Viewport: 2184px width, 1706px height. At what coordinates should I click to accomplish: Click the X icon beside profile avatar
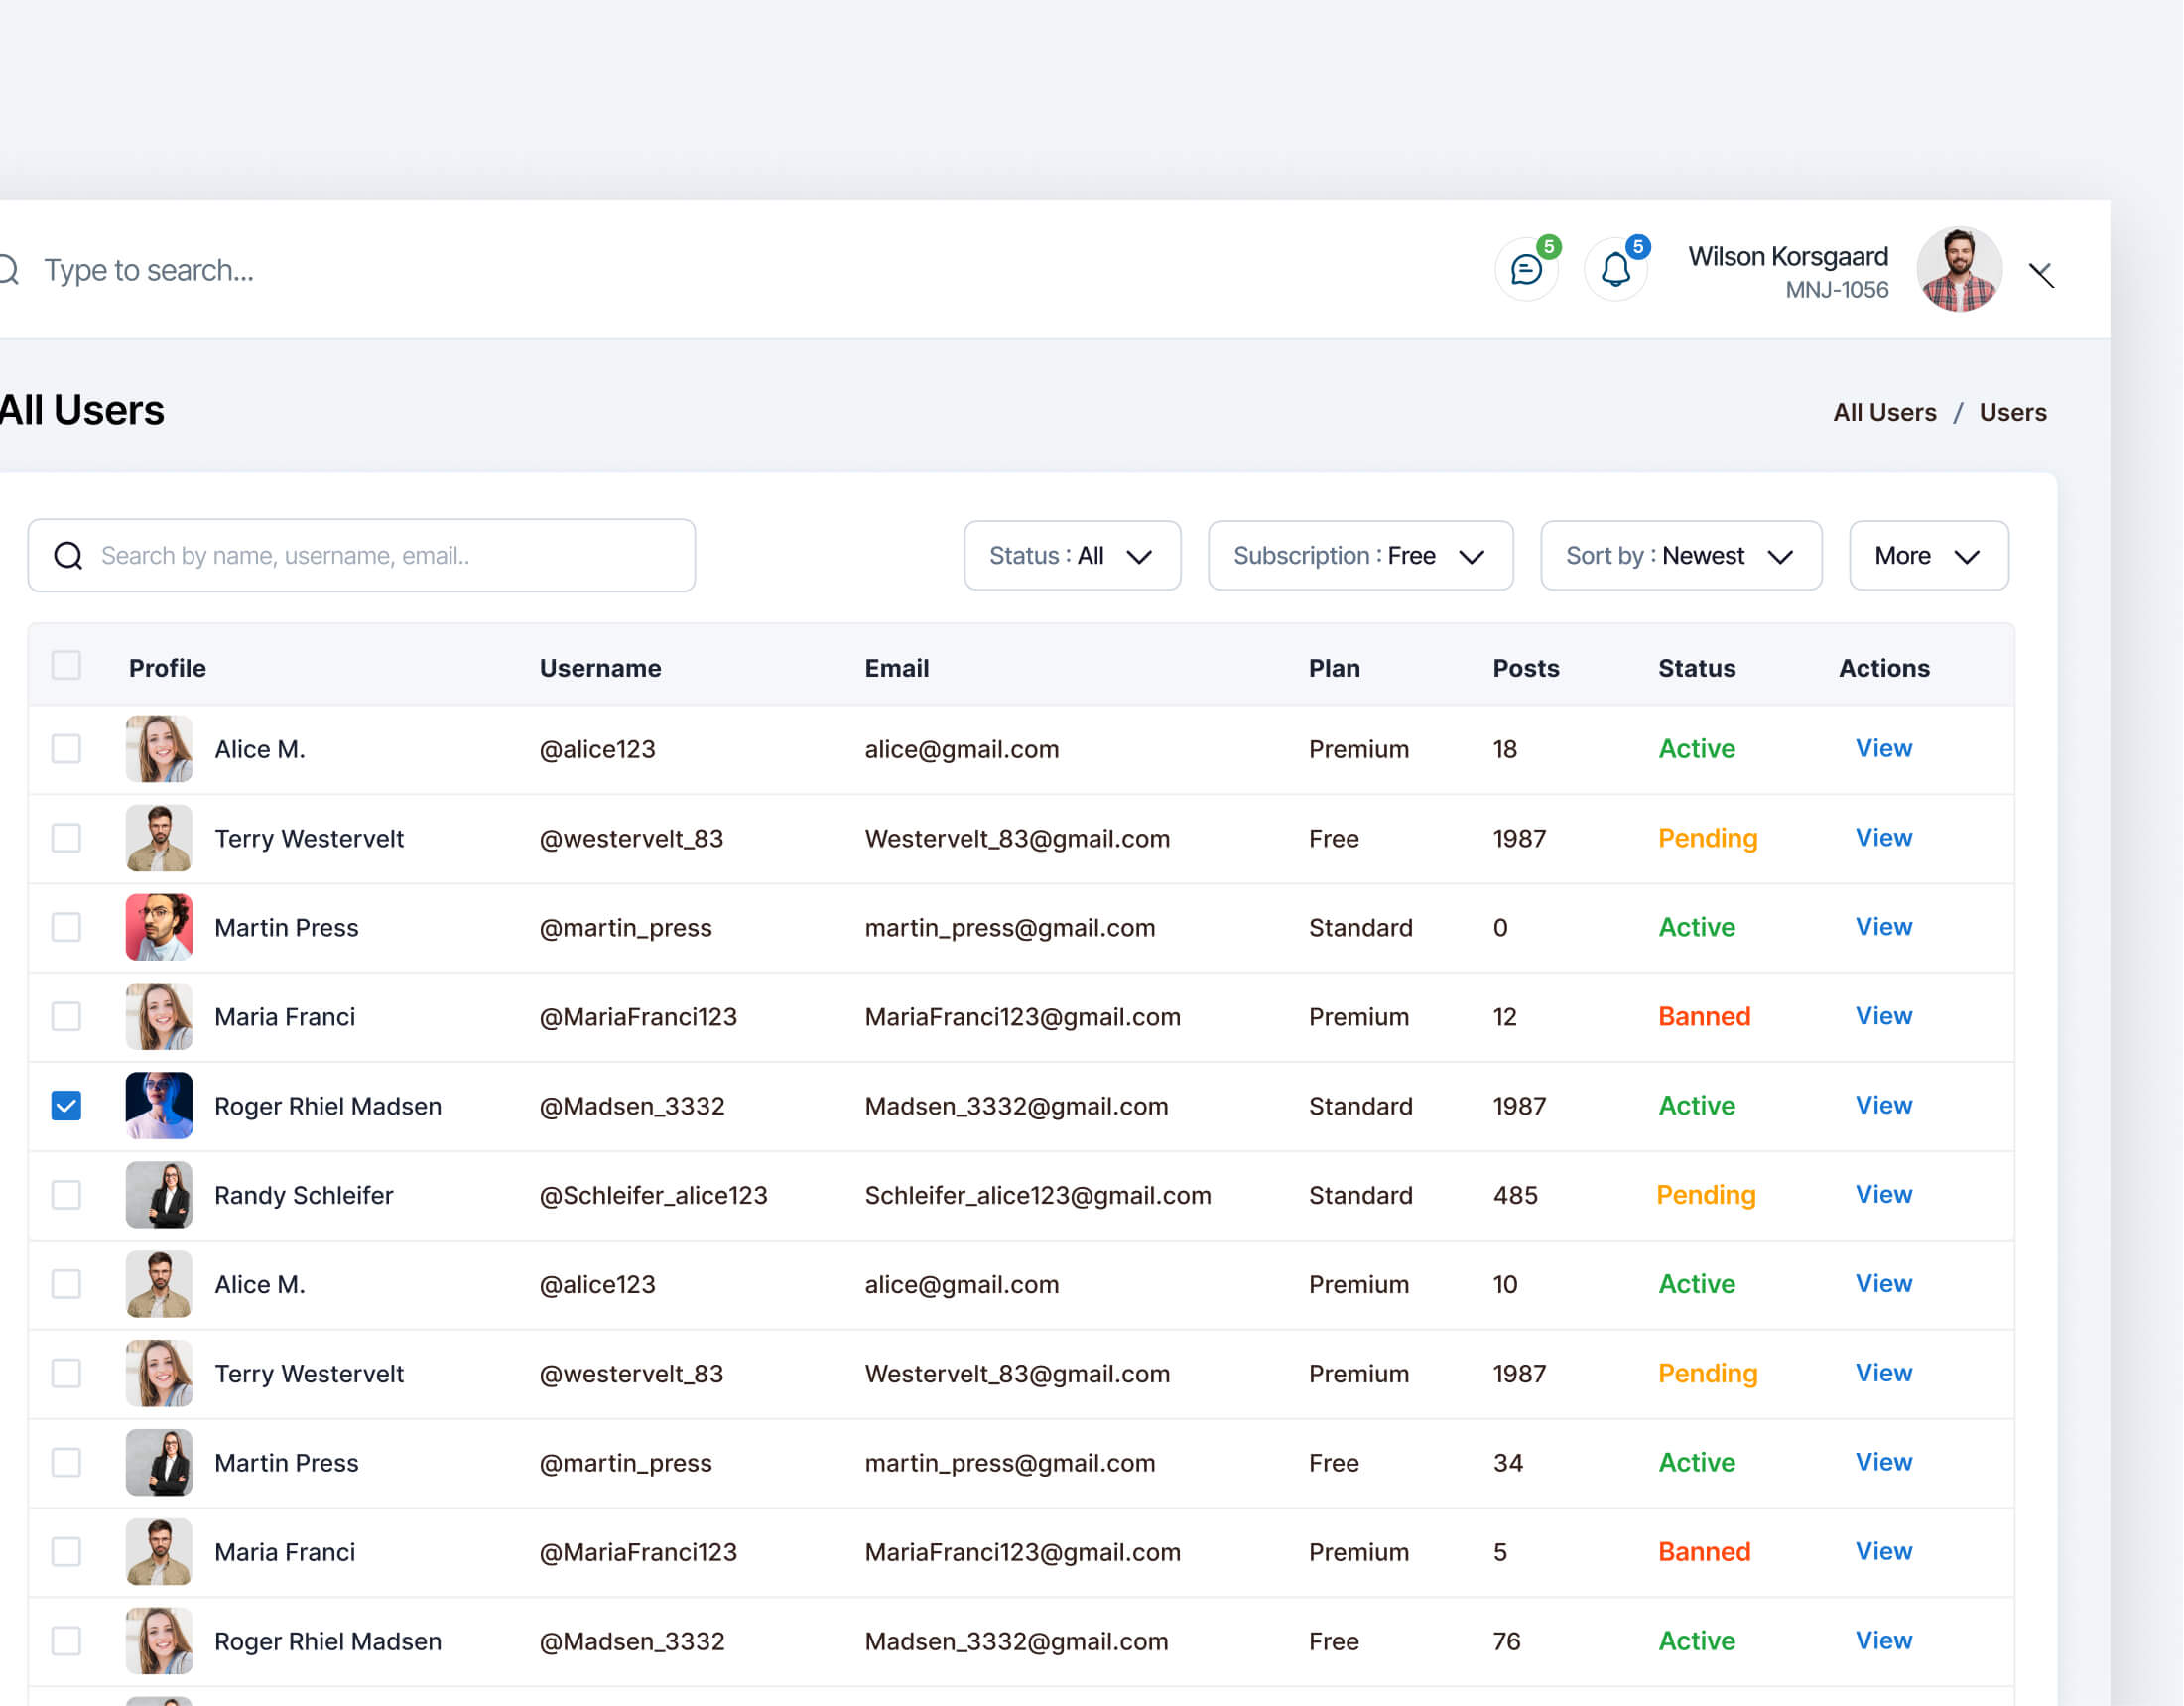(x=2041, y=275)
